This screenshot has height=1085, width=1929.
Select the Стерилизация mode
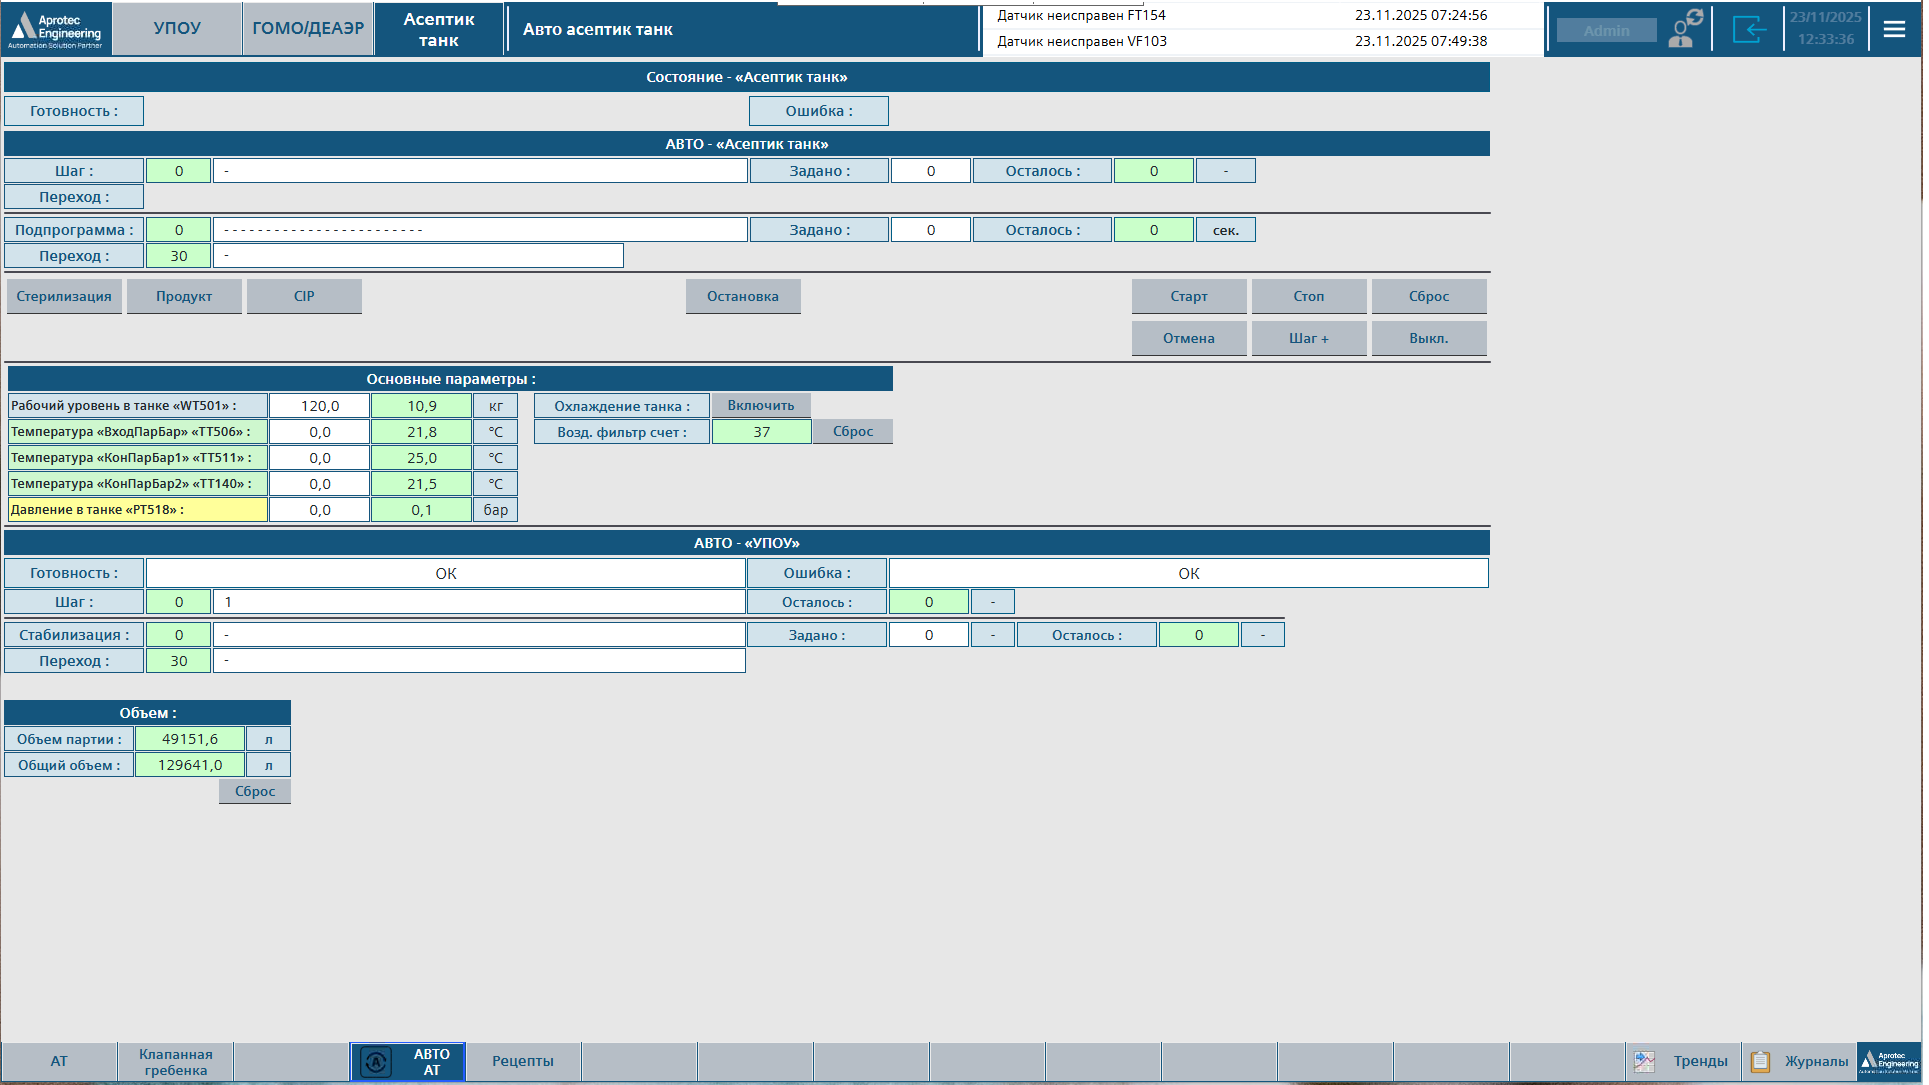(64, 297)
